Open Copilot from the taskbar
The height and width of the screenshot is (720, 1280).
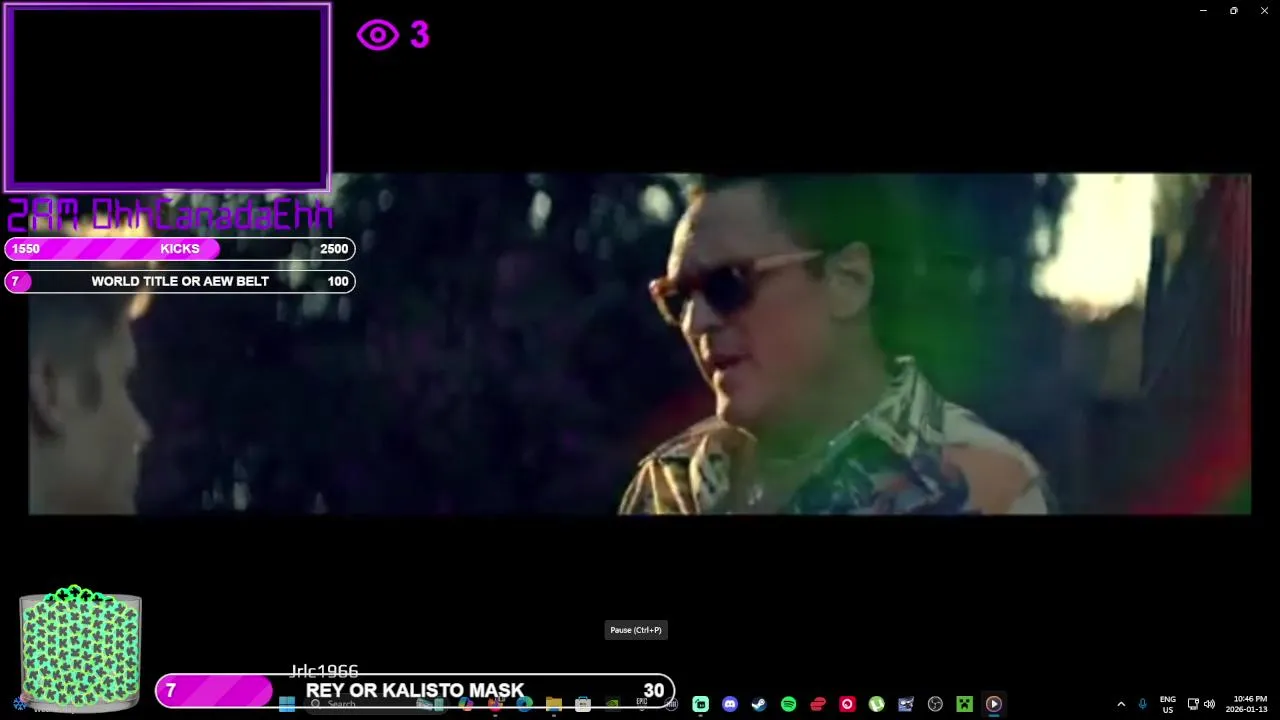[466, 704]
